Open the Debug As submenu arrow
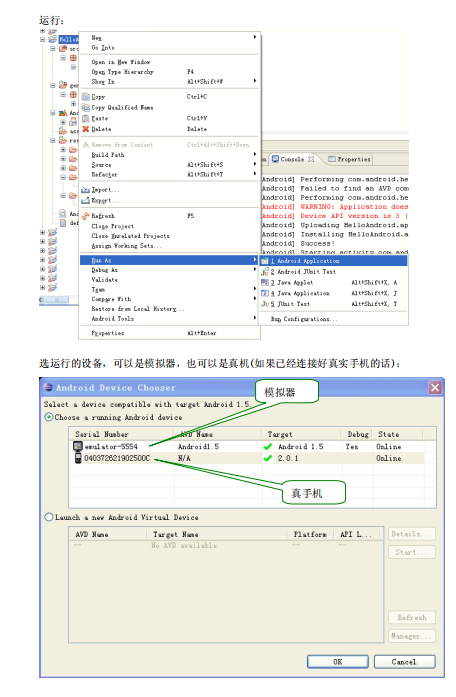Image resolution: width=456 pixels, height=697 pixels. pyautogui.click(x=255, y=269)
